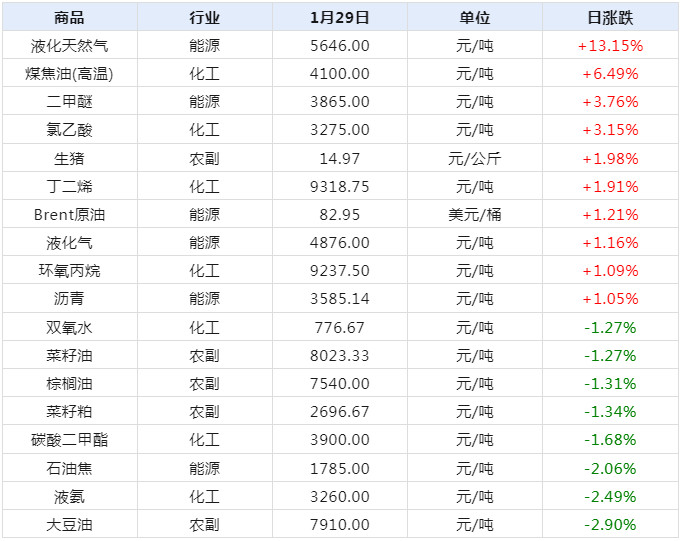The width and height of the screenshot is (682, 541).
Task: Open the 氯乙酸 commodity link
Action: [69, 129]
